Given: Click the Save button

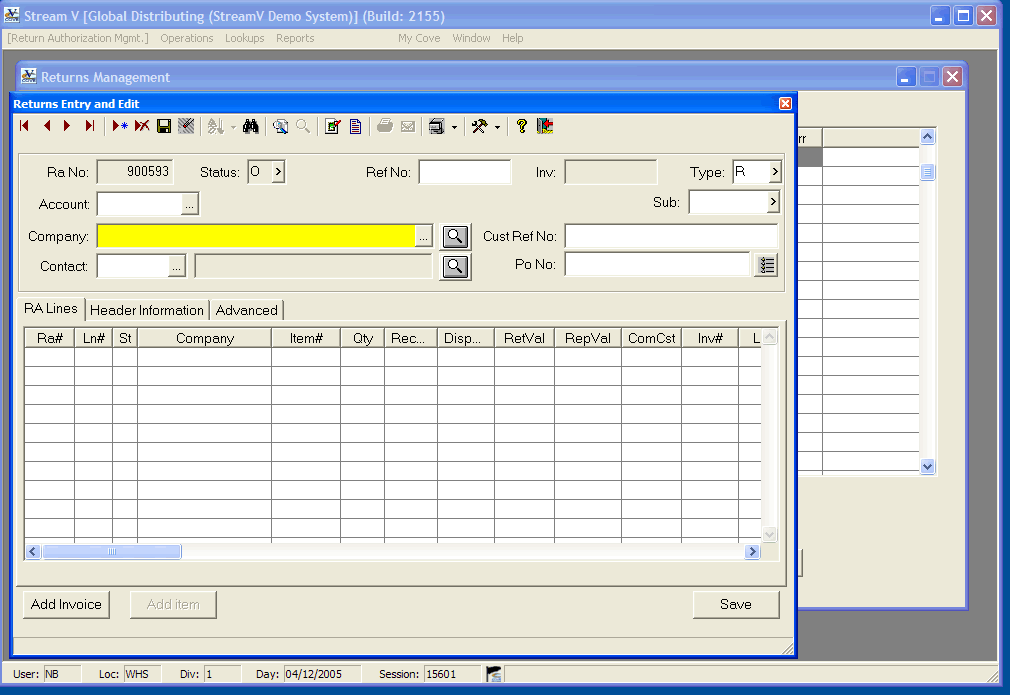Looking at the screenshot, I should (736, 604).
